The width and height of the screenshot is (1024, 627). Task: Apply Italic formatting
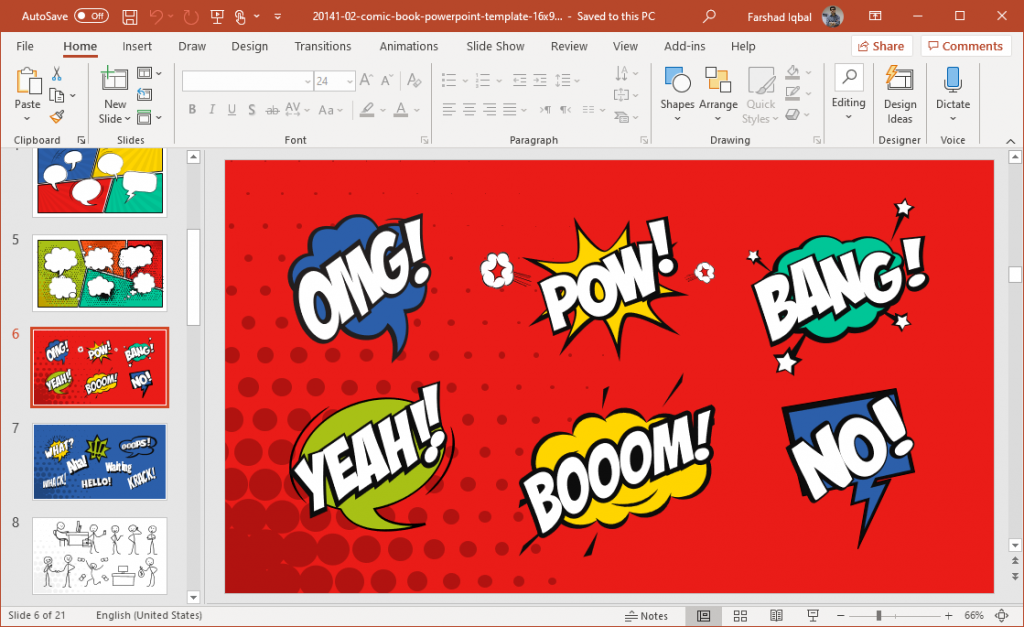click(212, 109)
